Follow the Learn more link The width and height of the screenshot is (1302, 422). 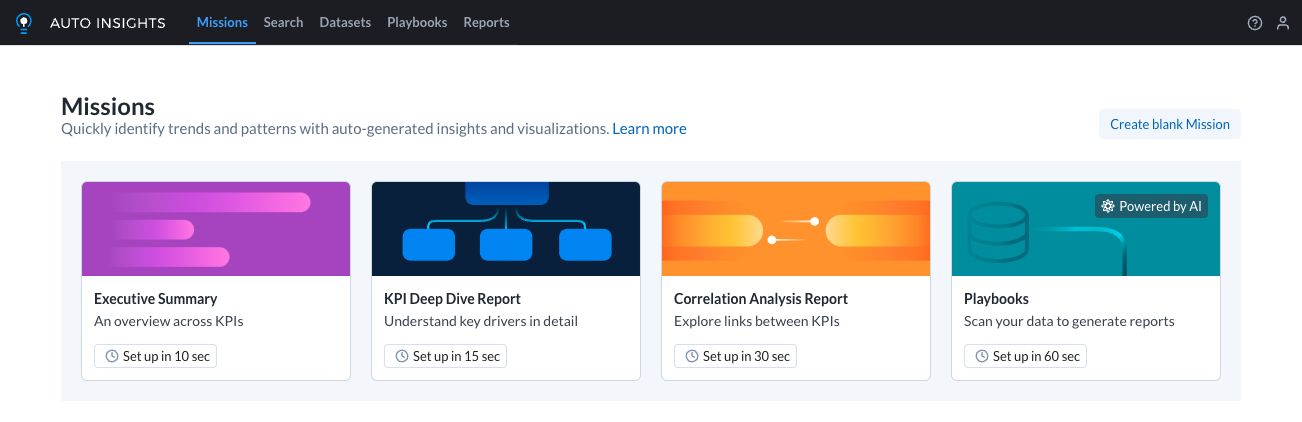point(649,129)
